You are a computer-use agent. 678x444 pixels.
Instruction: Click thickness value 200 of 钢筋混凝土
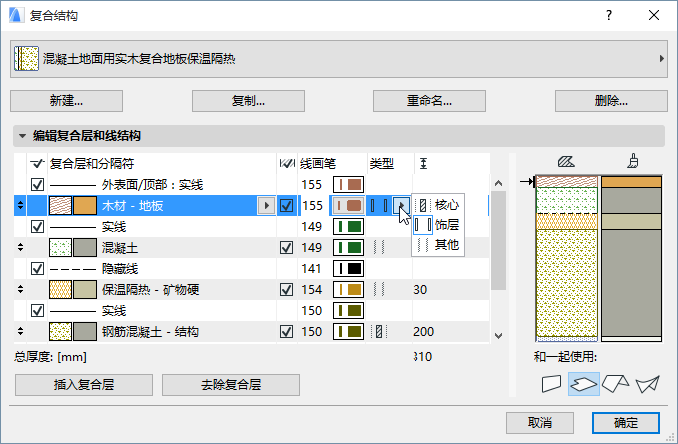click(423, 332)
